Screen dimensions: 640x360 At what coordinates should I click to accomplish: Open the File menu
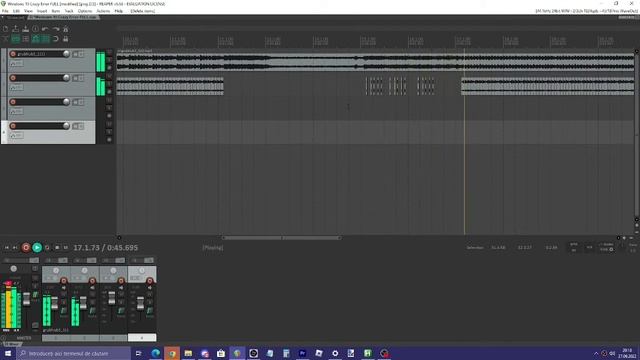click(x=5, y=11)
